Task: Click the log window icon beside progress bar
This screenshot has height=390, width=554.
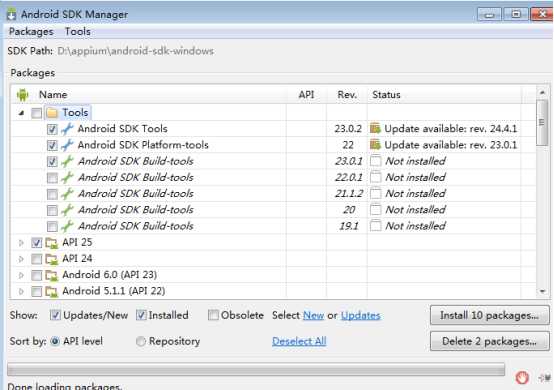Action: [544, 378]
